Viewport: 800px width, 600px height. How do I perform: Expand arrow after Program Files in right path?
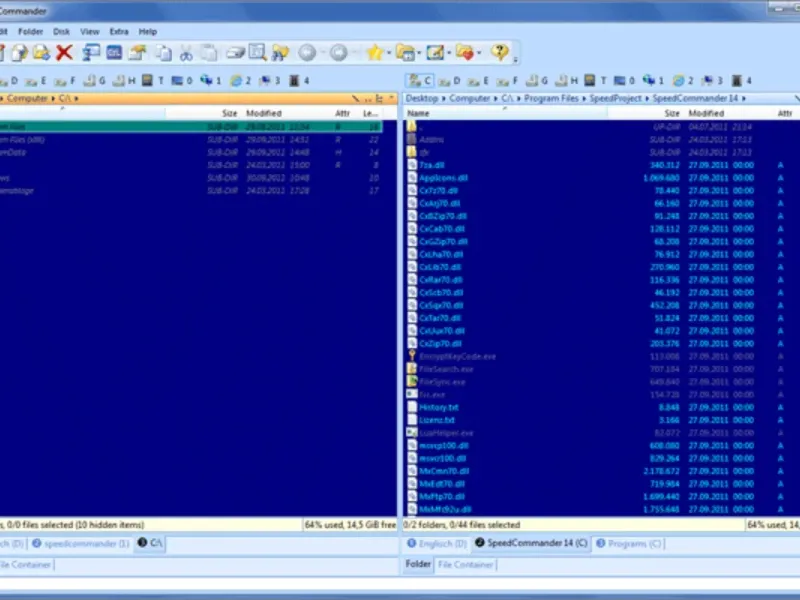(585, 98)
